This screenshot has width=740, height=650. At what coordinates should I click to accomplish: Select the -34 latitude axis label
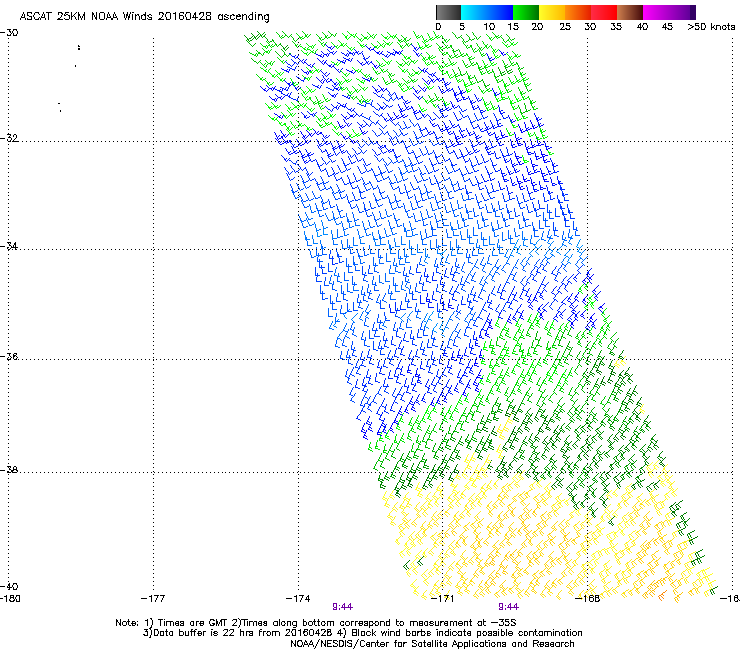[x=9, y=246]
